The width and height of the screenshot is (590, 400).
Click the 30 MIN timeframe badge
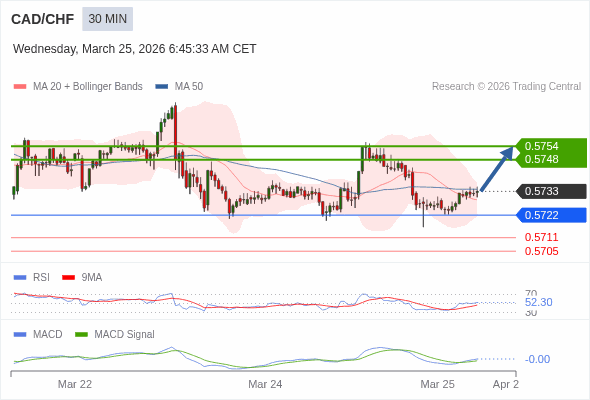pyautogui.click(x=108, y=19)
